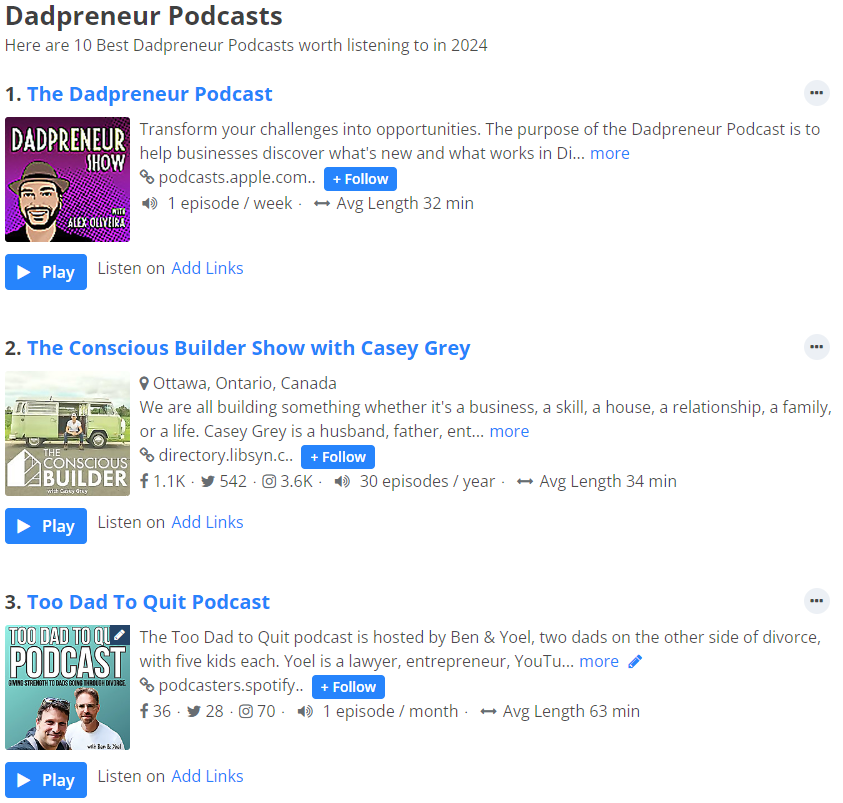843x803 pixels.
Task: Follow The Conscious Builder Show
Action: [x=338, y=457]
